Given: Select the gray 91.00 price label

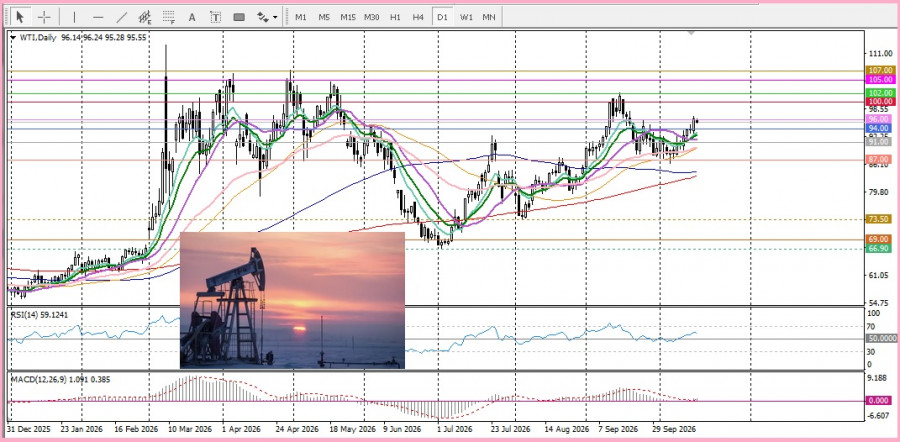Looking at the screenshot, I should point(880,141).
